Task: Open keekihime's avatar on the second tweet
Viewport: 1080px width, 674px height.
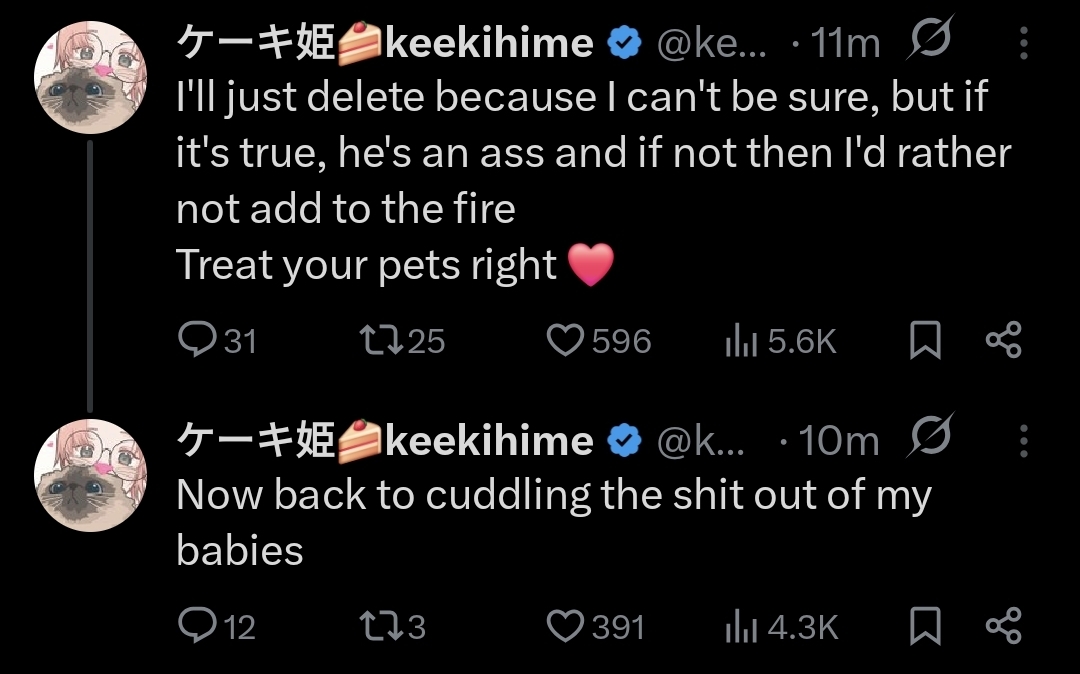Action: (x=91, y=474)
